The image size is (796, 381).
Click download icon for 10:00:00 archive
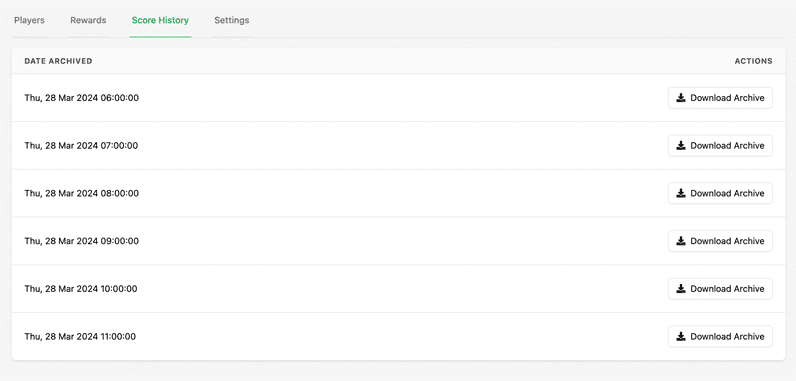click(681, 289)
